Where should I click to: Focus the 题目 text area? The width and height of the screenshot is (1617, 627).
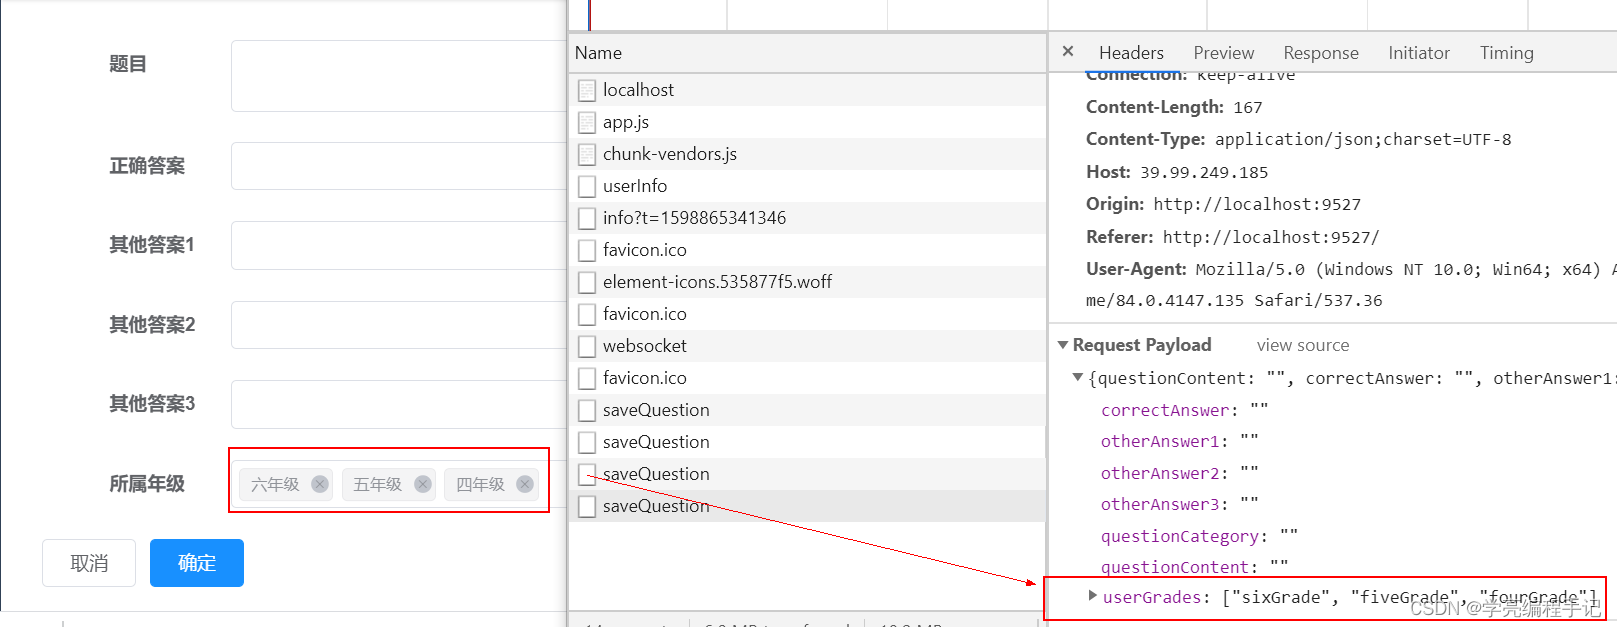point(399,76)
